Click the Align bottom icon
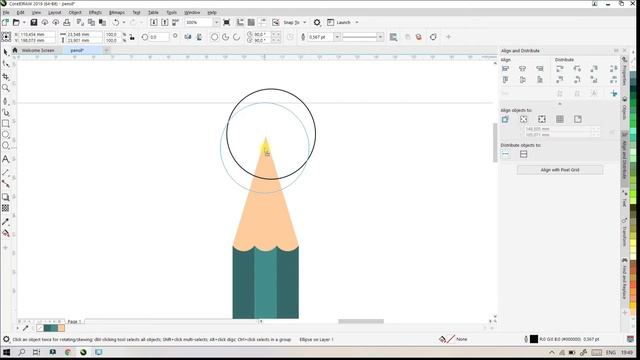This screenshot has width=640, height=360. coord(540,80)
